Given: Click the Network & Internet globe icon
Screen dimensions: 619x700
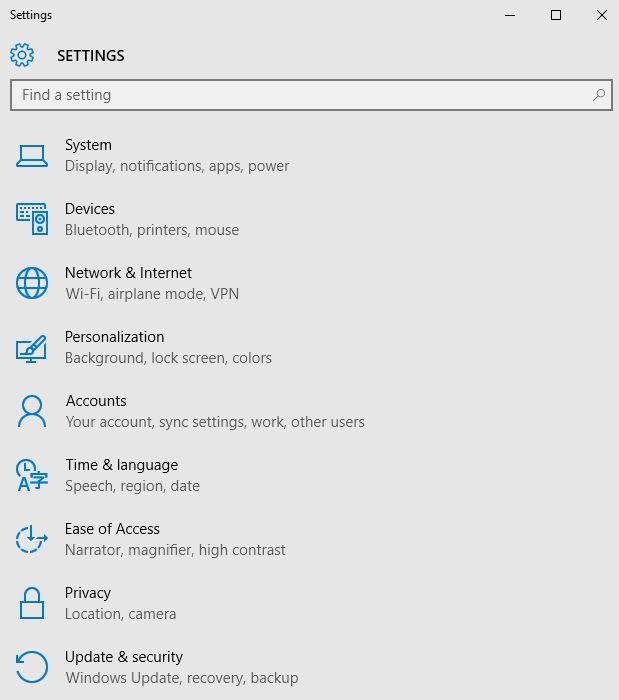Looking at the screenshot, I should pyautogui.click(x=32, y=283).
